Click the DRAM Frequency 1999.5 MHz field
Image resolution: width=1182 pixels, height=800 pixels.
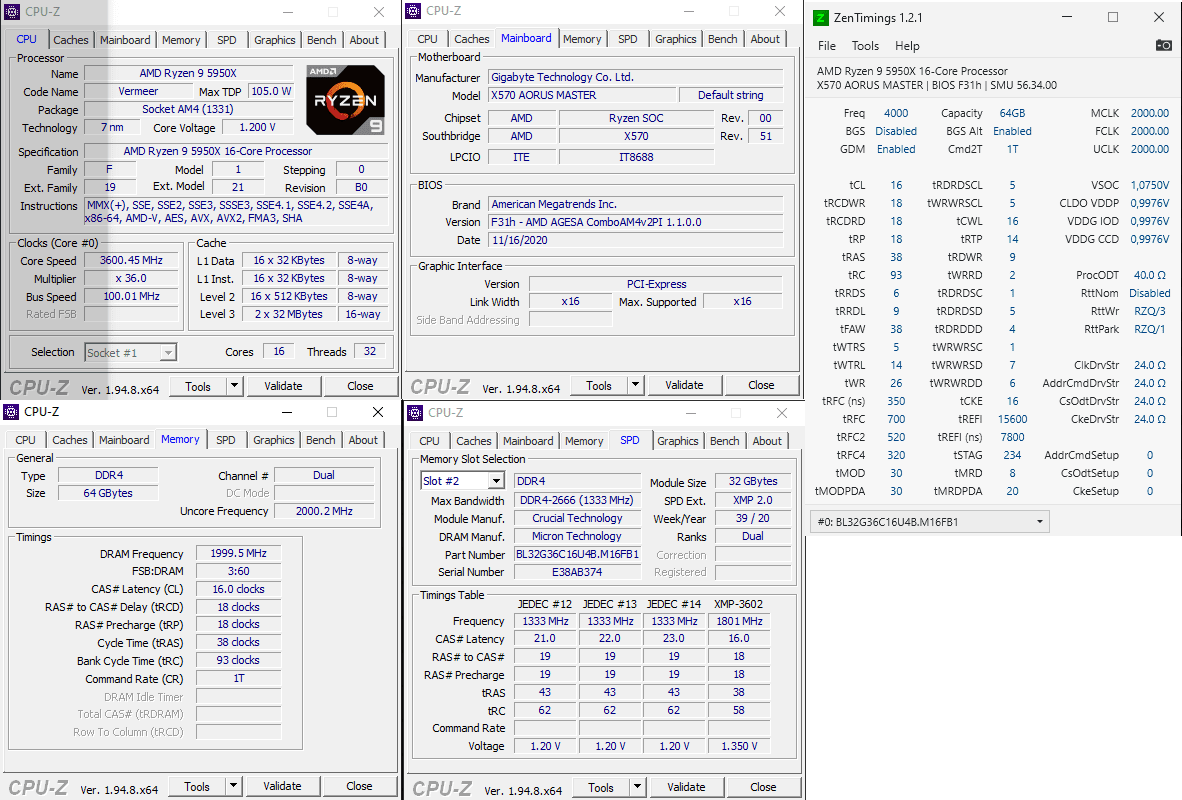point(238,553)
